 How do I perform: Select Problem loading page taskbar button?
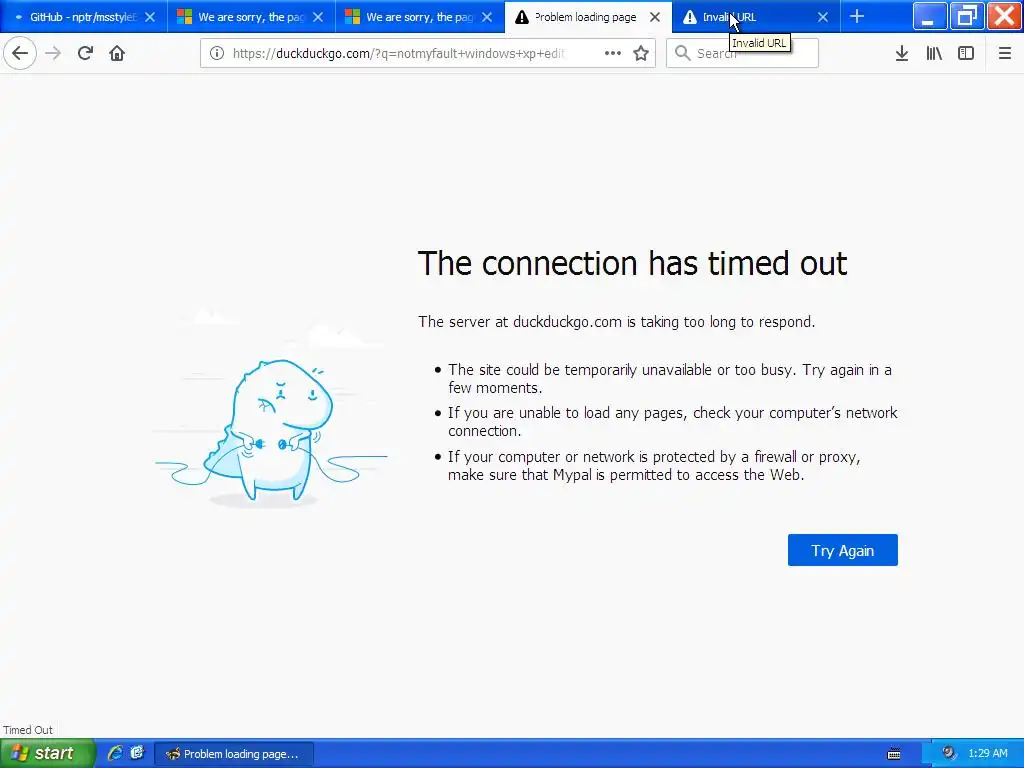pyautogui.click(x=234, y=754)
